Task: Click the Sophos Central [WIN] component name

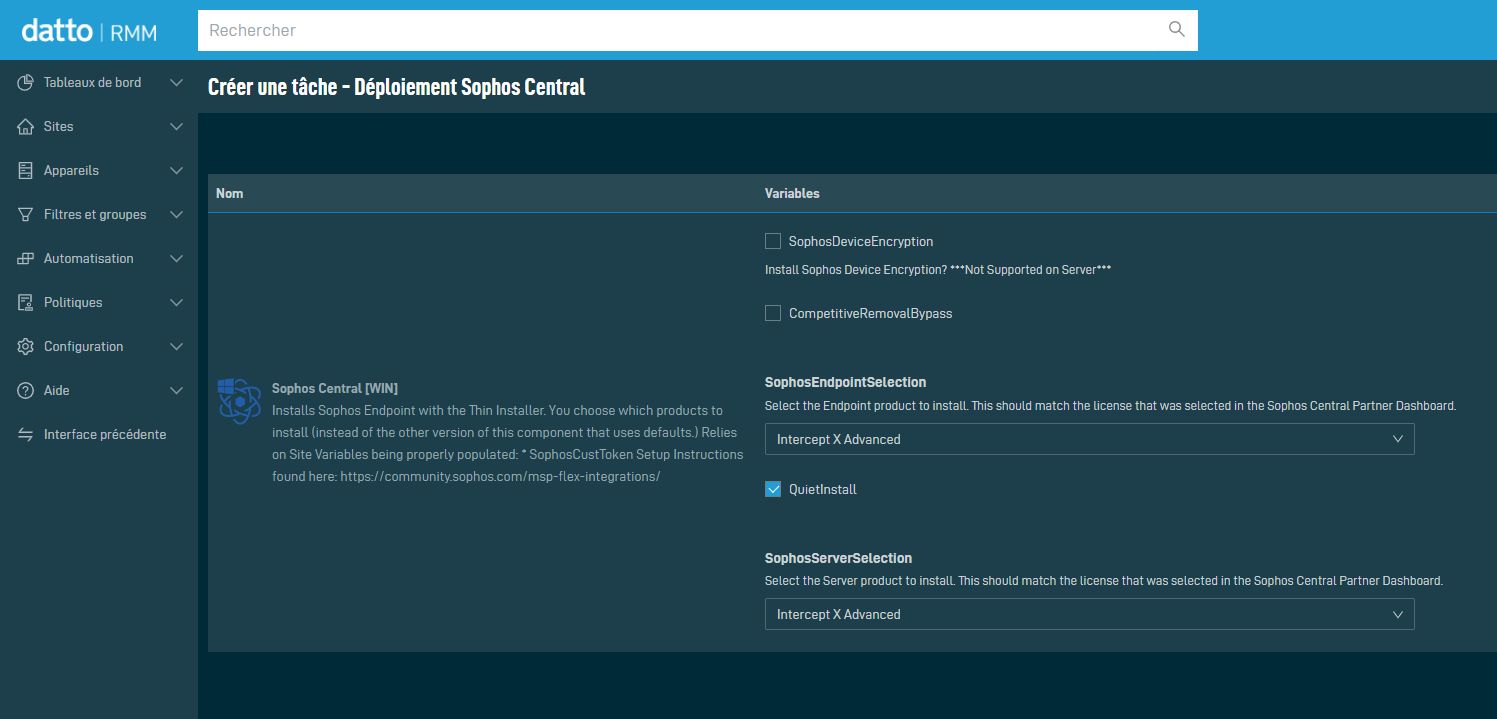Action: (x=335, y=388)
